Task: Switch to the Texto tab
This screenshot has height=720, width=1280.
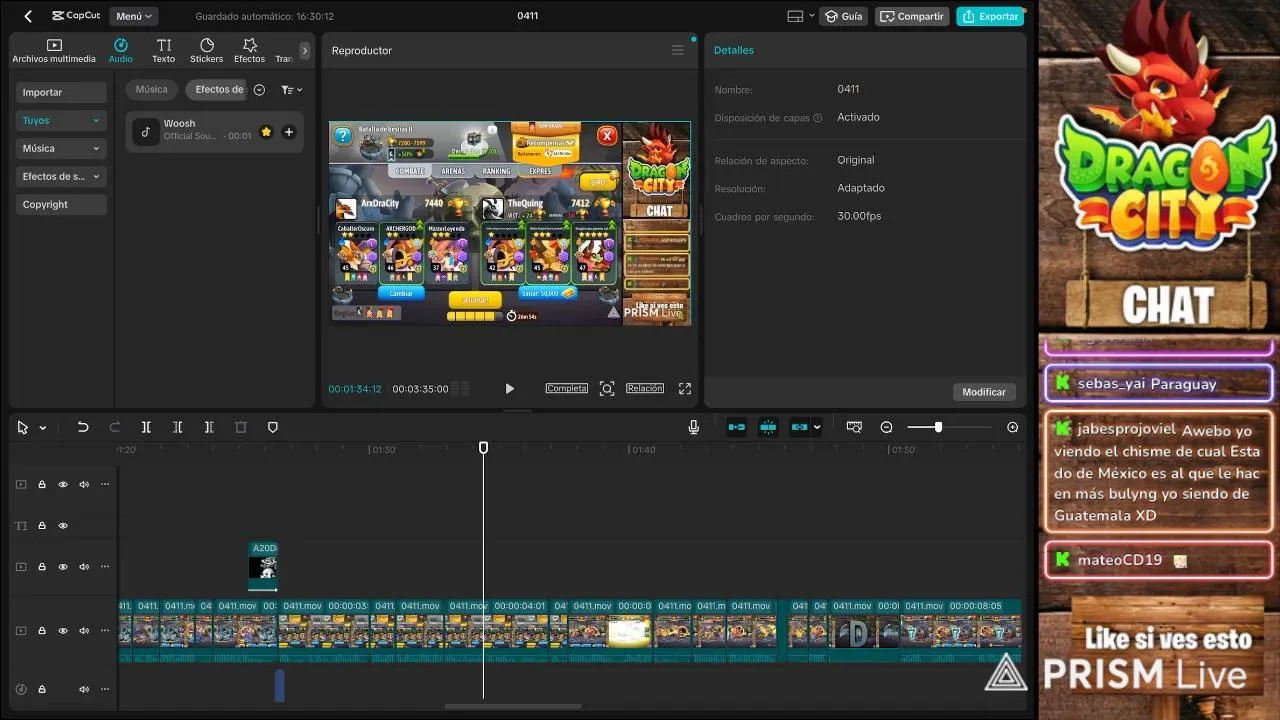Action: coord(164,51)
